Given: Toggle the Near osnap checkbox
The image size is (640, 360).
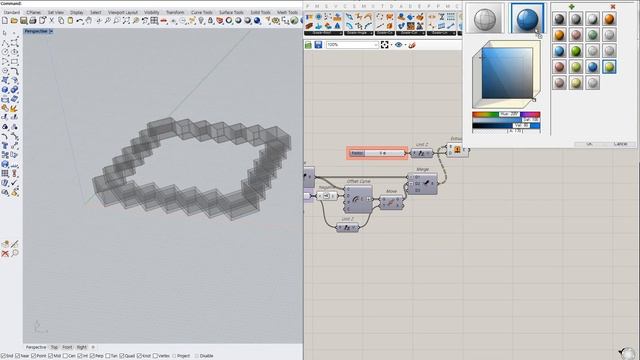Looking at the screenshot, I should click(18, 356).
